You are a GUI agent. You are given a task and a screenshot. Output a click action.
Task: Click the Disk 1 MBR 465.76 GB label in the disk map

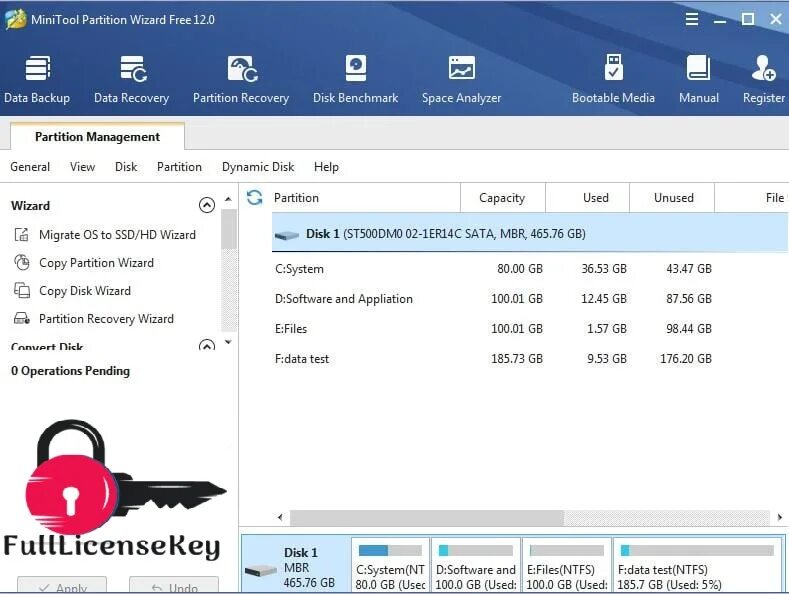[x=309, y=567]
